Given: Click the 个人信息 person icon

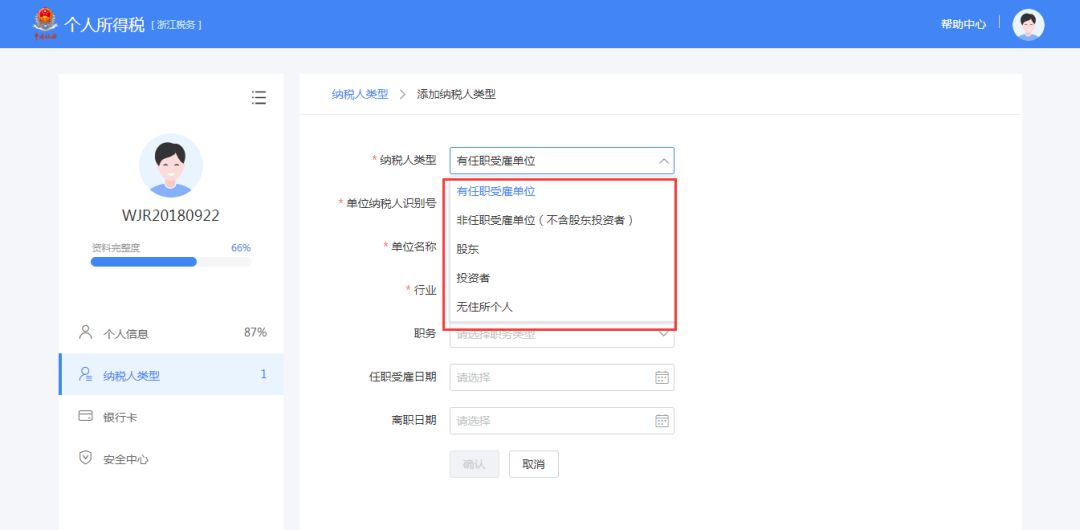Looking at the screenshot, I should (x=85, y=332).
